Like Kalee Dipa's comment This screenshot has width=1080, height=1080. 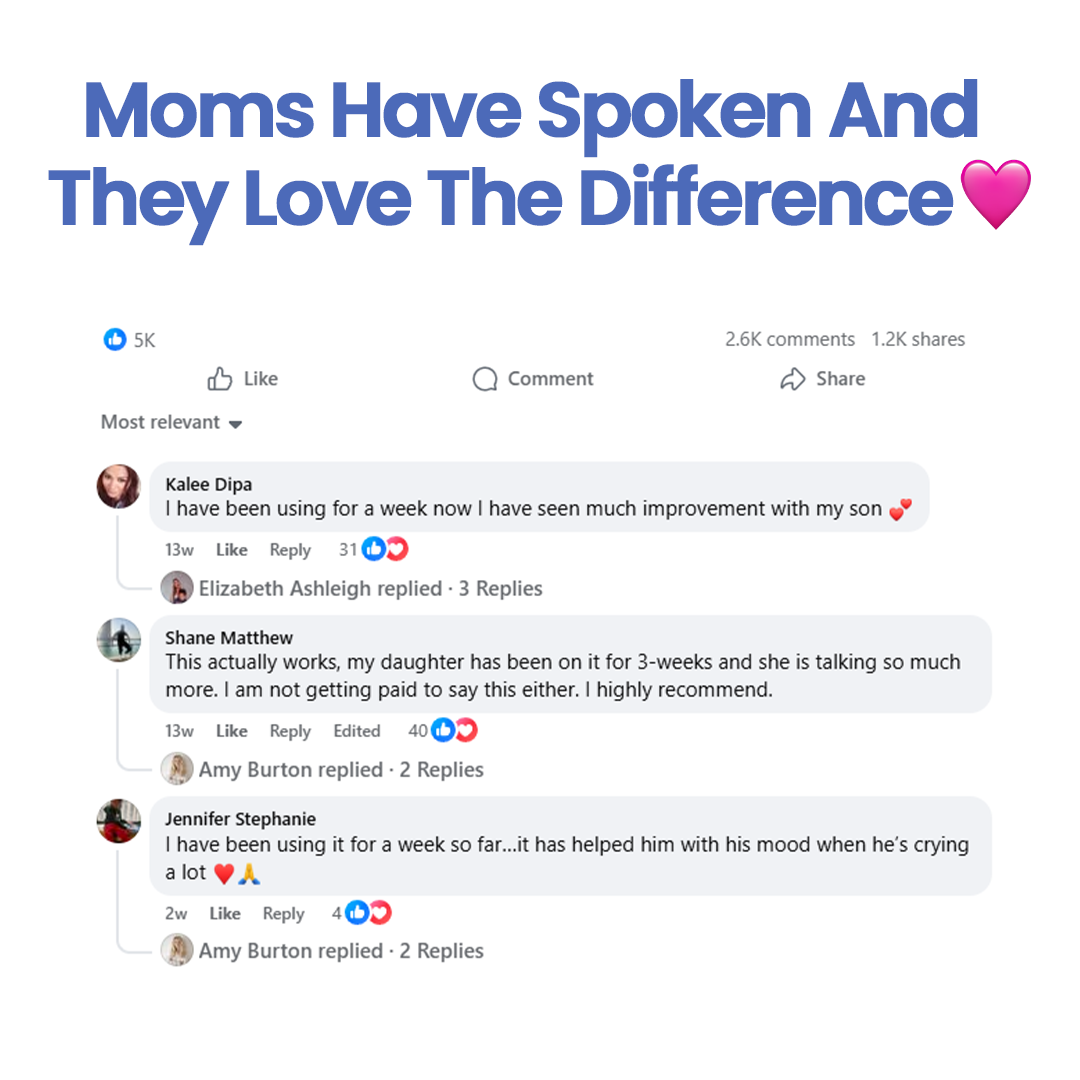click(x=231, y=550)
